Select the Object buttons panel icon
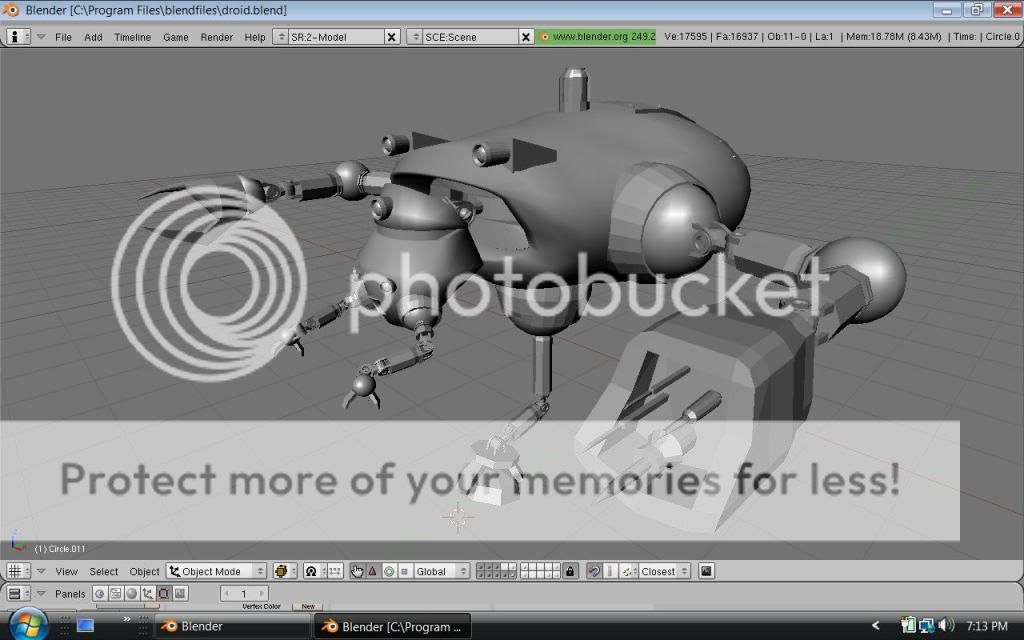 [x=145, y=594]
